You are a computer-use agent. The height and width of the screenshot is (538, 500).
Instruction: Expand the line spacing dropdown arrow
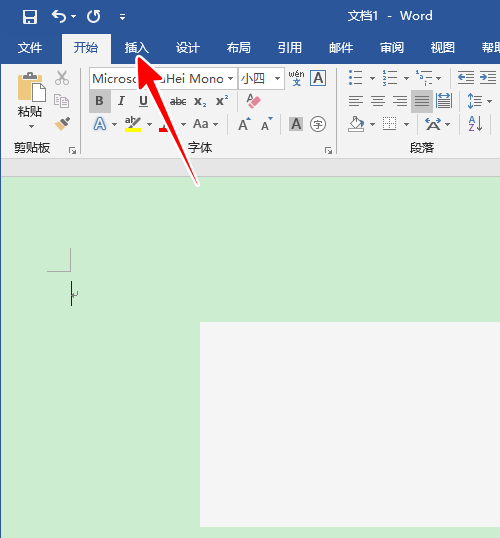click(x=490, y=101)
